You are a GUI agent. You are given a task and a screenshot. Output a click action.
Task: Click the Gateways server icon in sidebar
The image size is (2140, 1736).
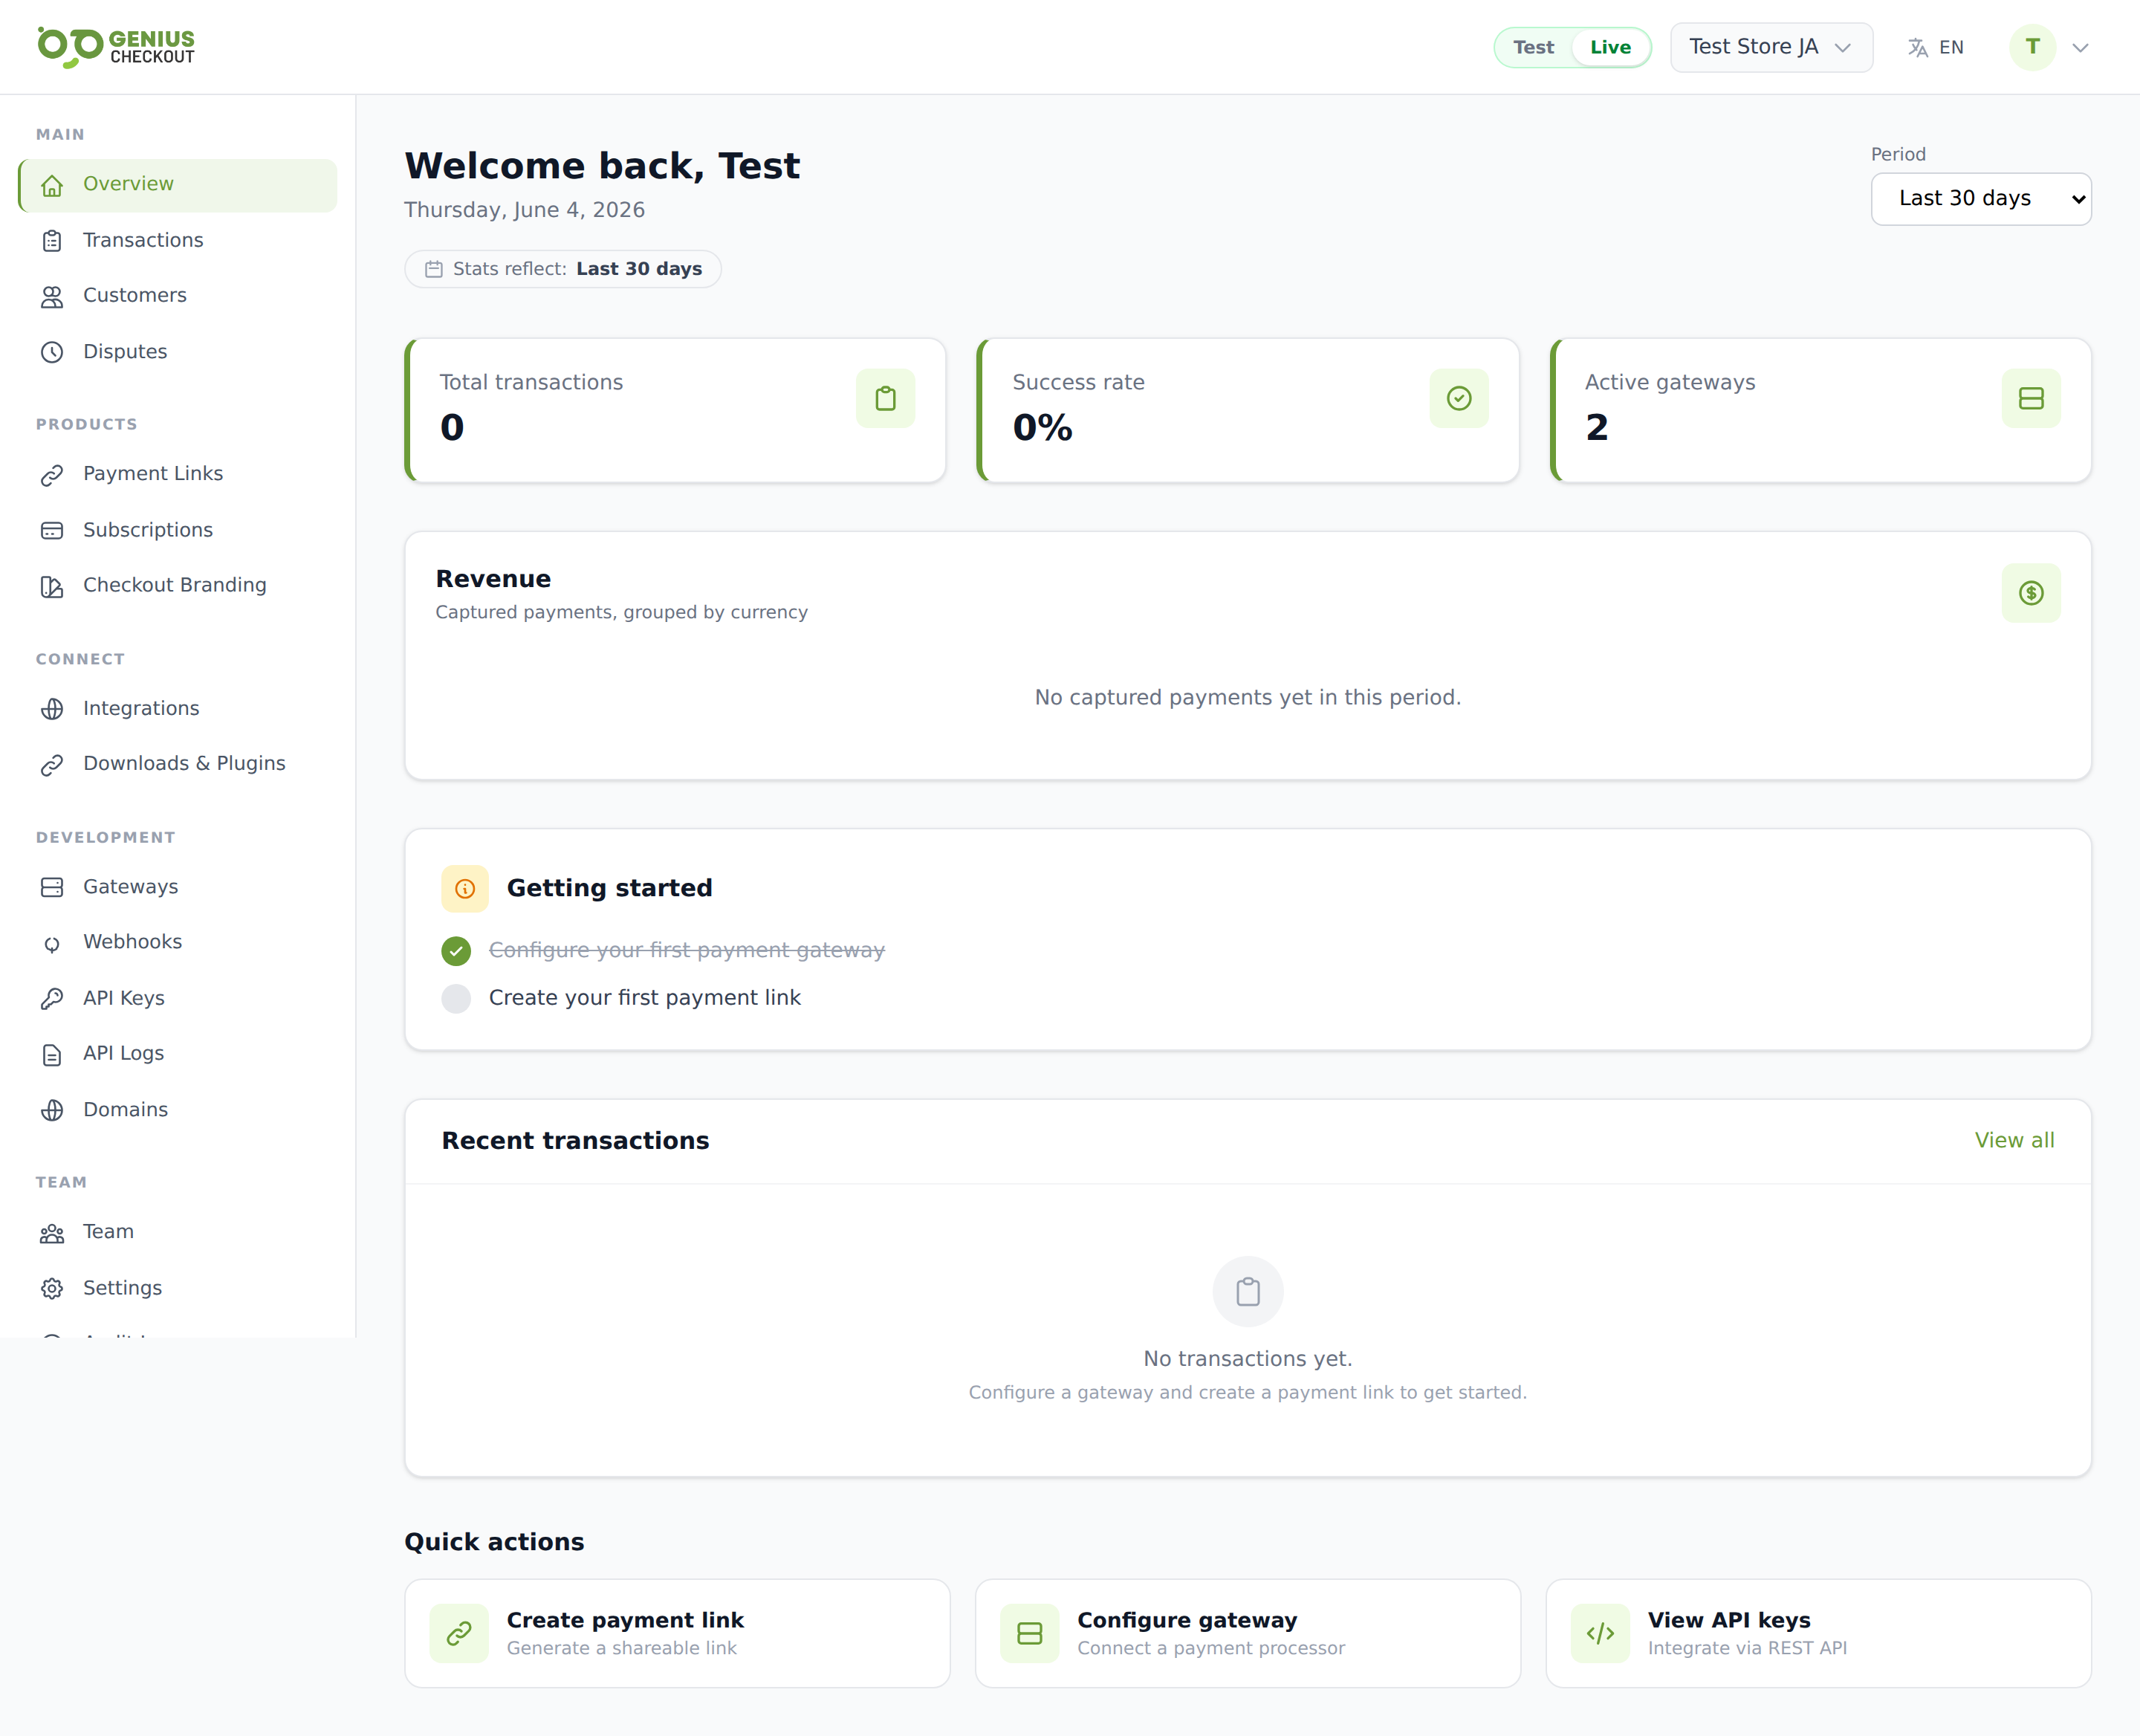tap(52, 887)
